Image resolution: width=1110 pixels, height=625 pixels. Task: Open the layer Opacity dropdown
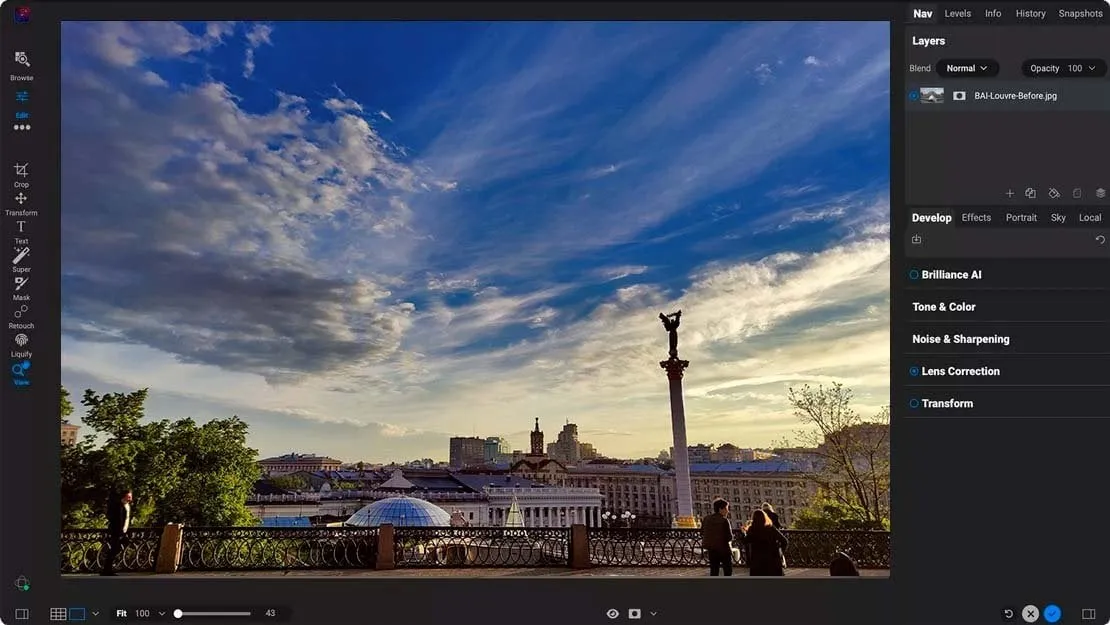point(1064,68)
